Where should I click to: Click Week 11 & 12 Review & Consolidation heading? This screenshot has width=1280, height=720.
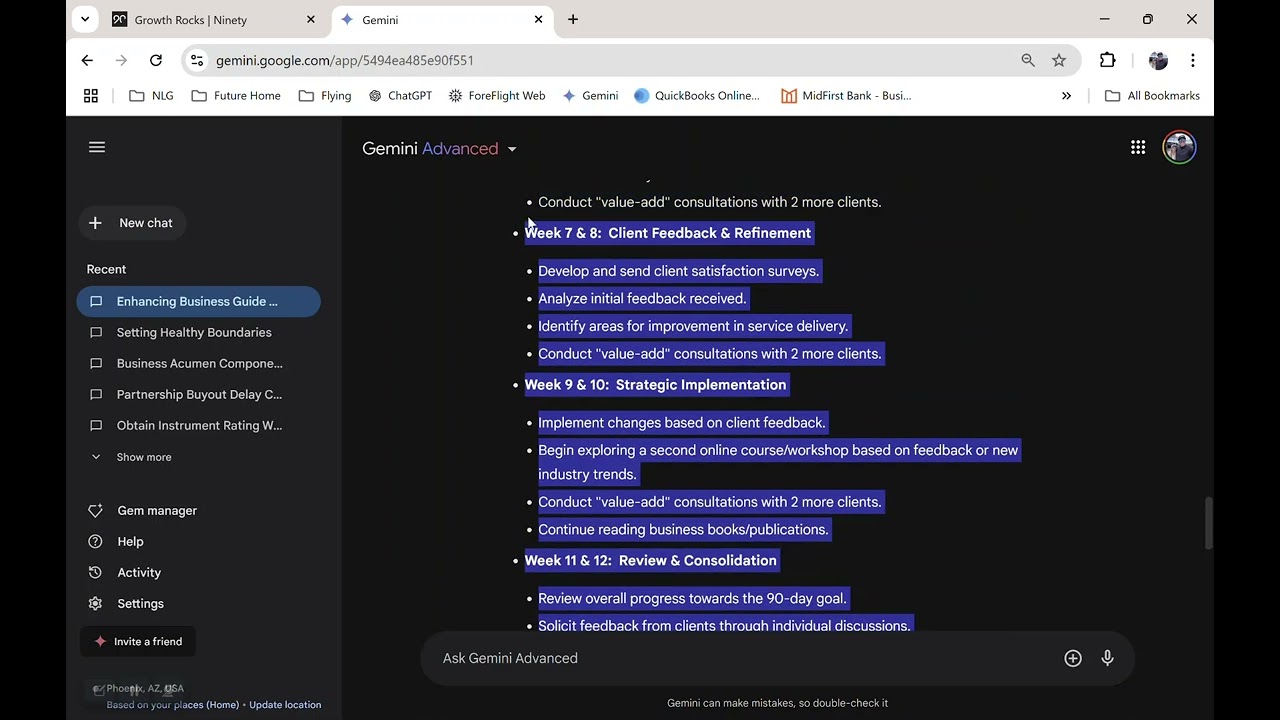pyautogui.click(x=650, y=561)
